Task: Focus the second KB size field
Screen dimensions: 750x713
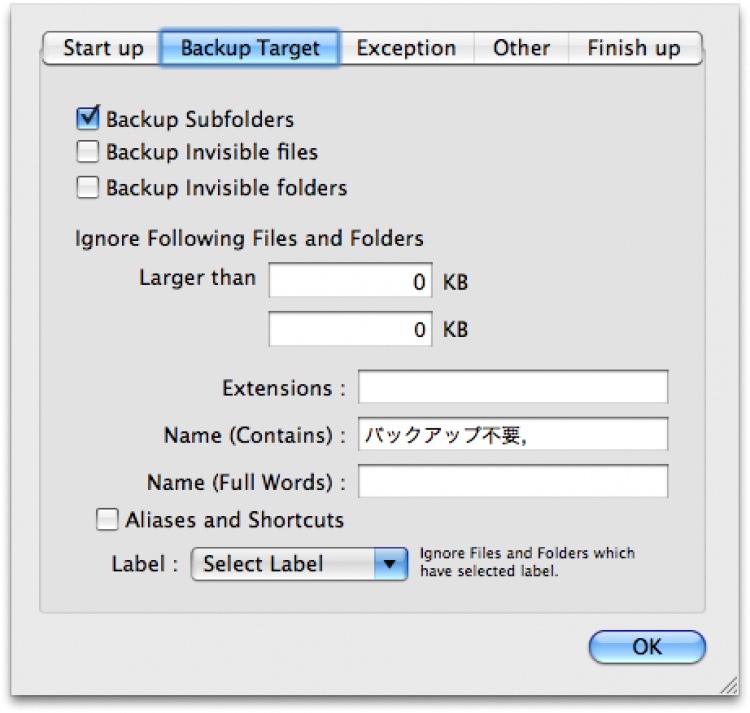Action: pyautogui.click(x=350, y=330)
